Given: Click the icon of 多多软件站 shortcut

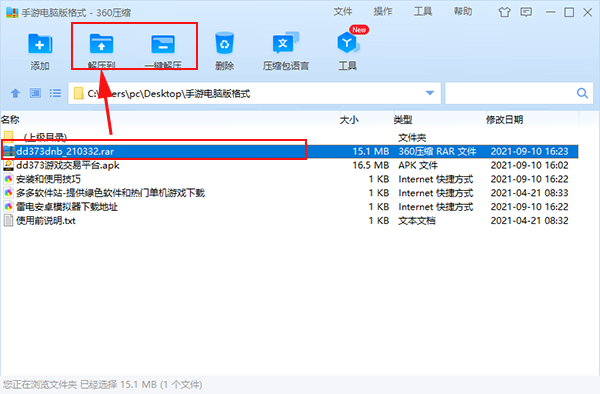Looking at the screenshot, I should click(x=8, y=193).
